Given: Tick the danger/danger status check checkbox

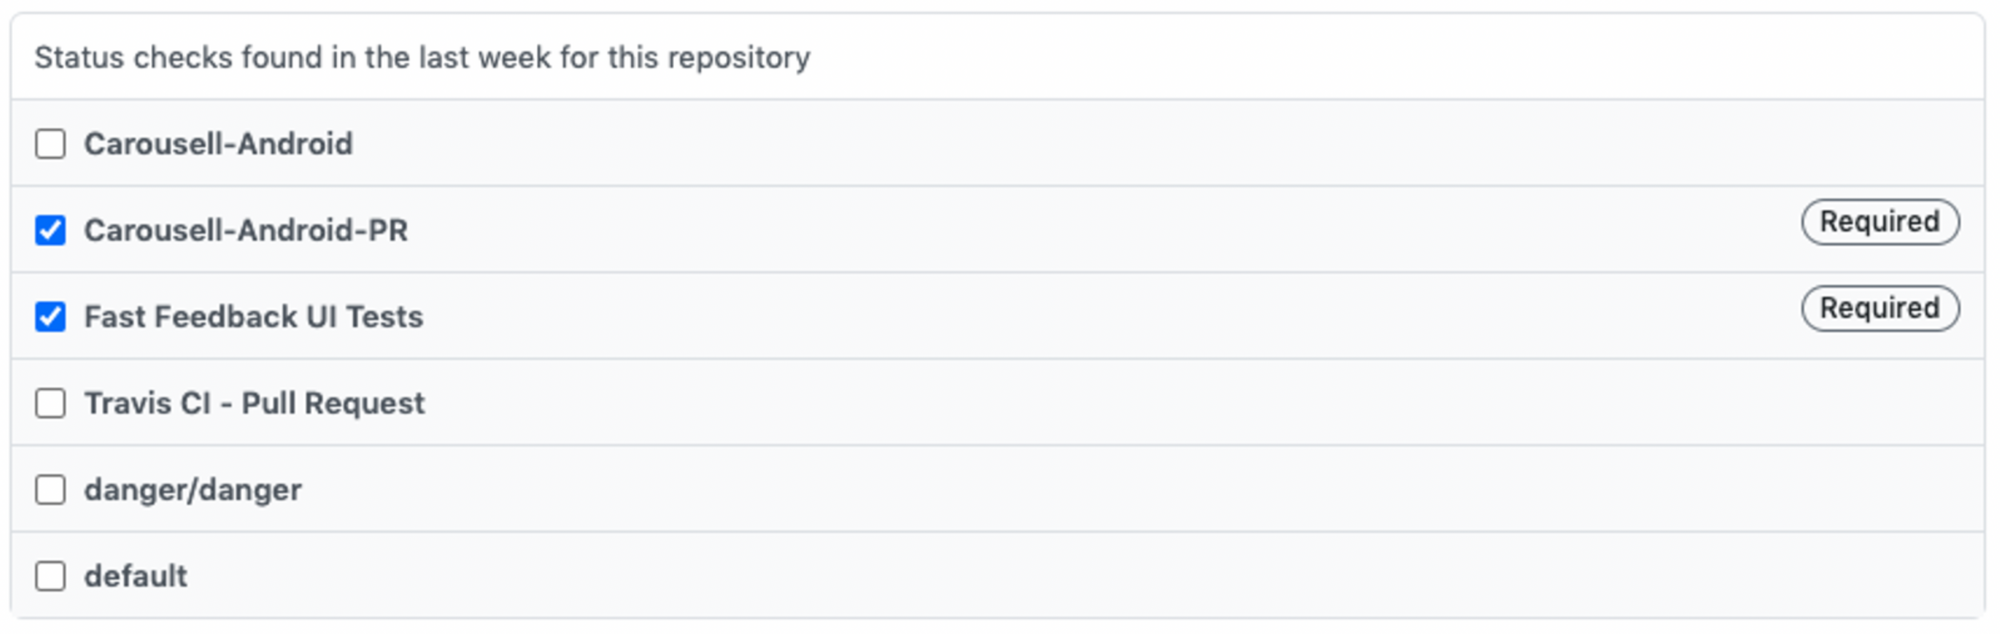Looking at the screenshot, I should [50, 490].
